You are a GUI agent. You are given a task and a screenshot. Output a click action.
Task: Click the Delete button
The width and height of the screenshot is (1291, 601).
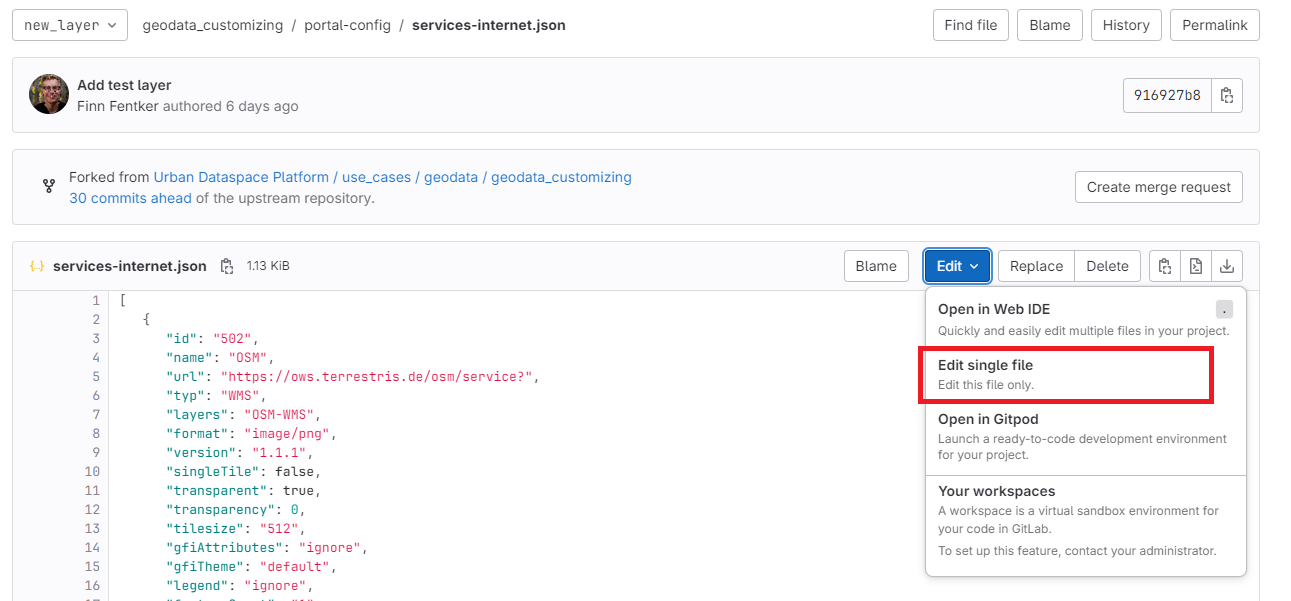click(1107, 266)
